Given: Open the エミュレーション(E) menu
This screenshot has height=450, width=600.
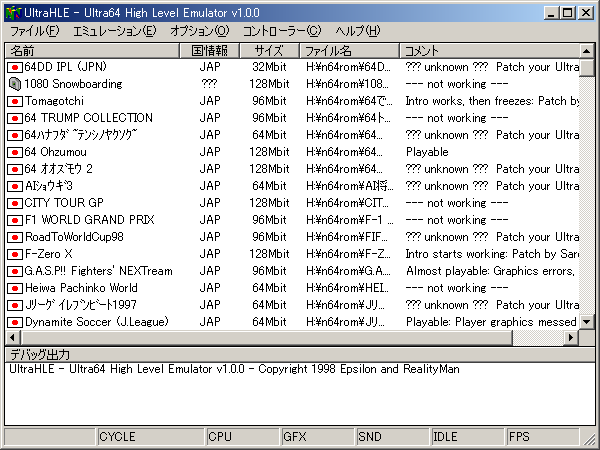Looking at the screenshot, I should (115, 31).
